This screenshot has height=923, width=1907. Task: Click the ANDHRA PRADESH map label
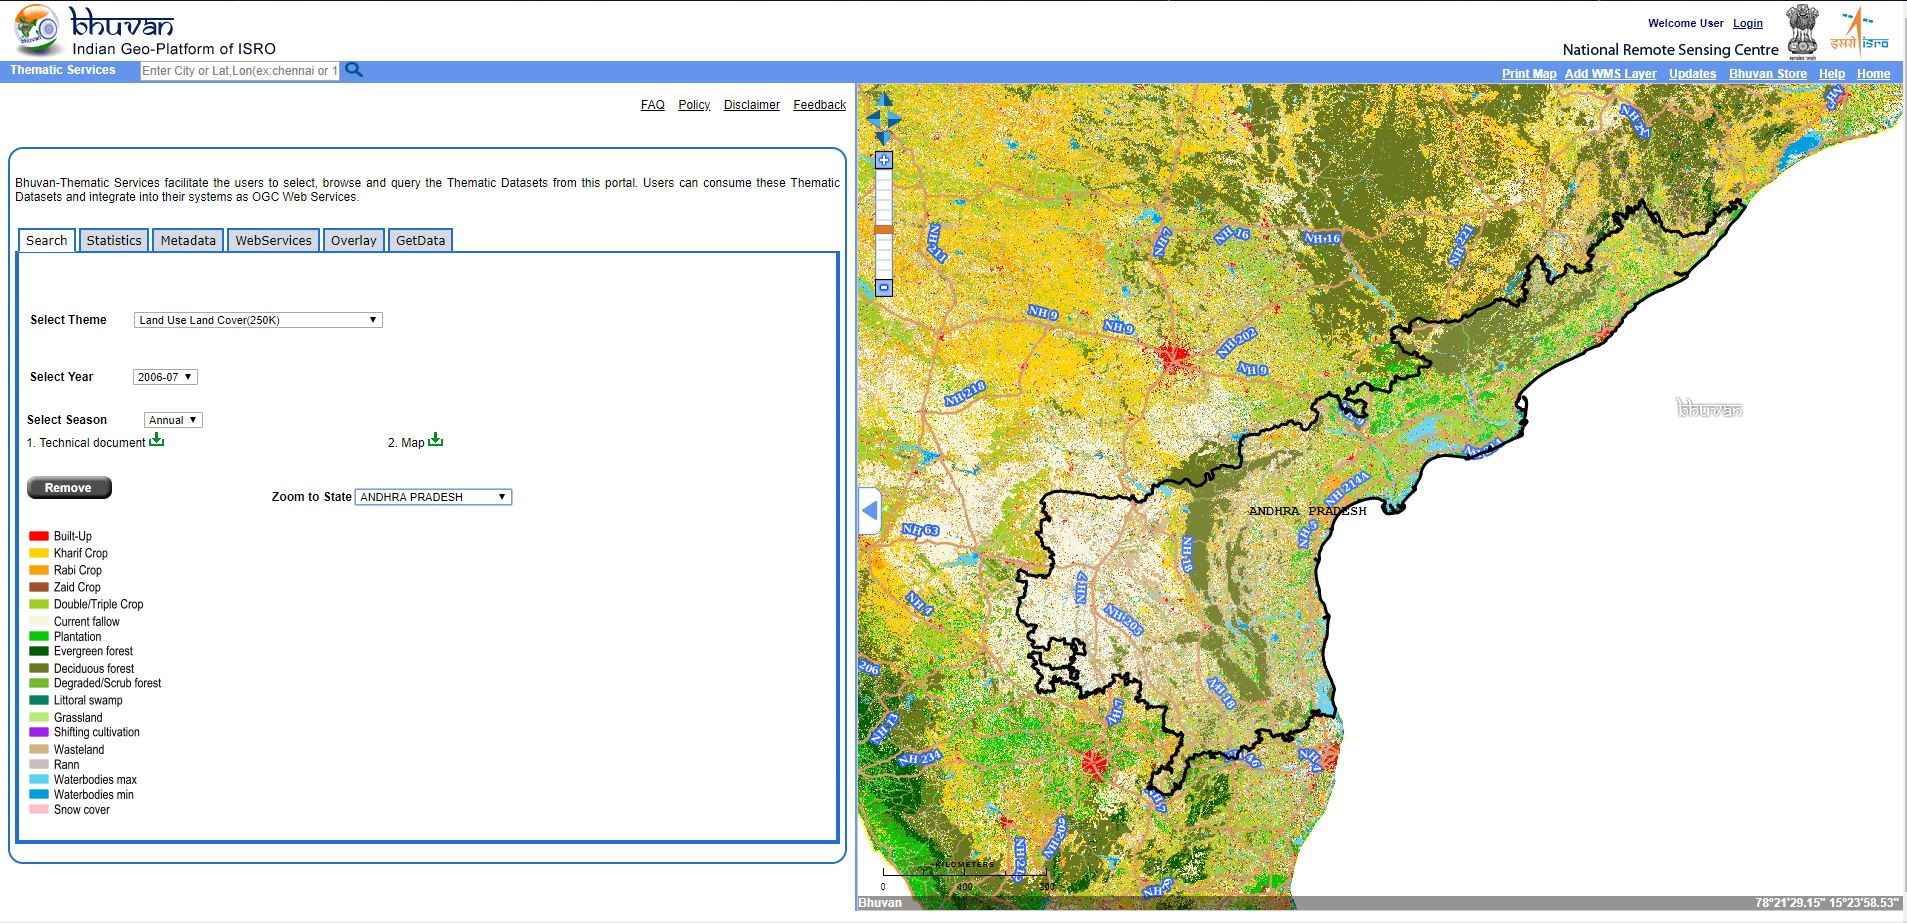click(x=1307, y=511)
